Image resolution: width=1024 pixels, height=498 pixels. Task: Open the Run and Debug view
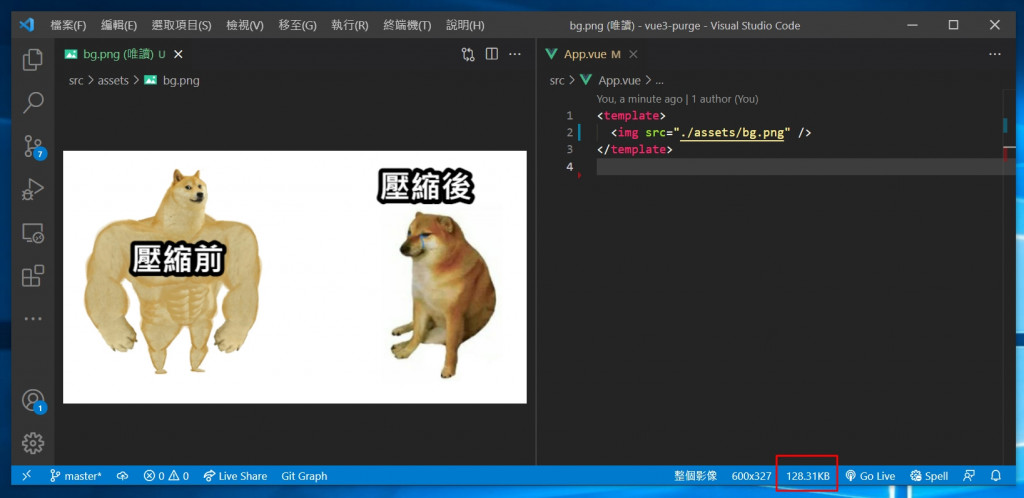coord(33,190)
